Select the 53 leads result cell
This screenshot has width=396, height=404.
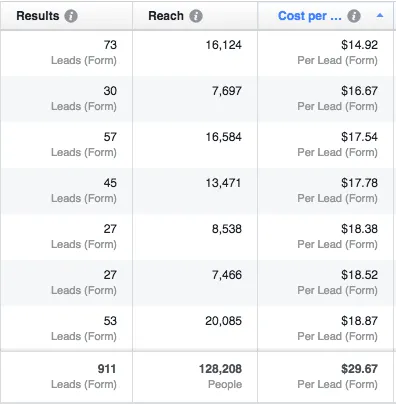pos(67,329)
